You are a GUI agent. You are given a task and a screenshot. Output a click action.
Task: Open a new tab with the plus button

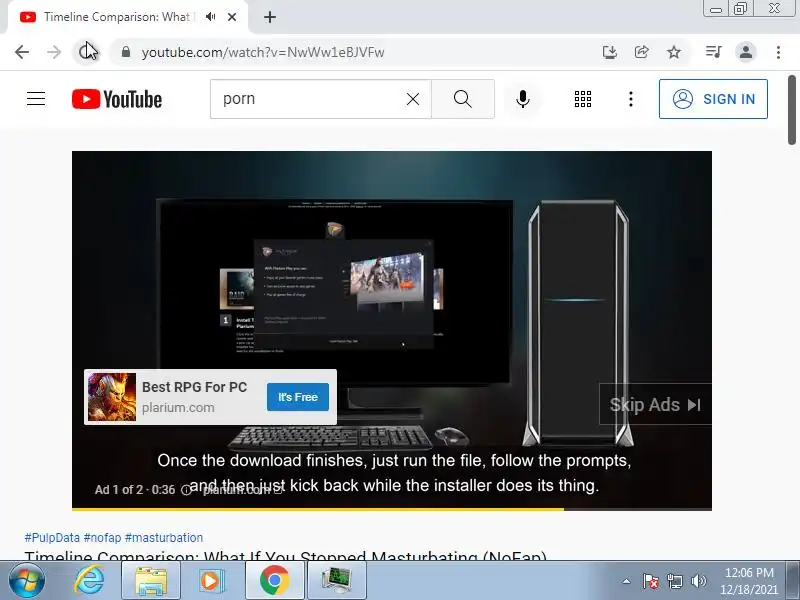(270, 17)
